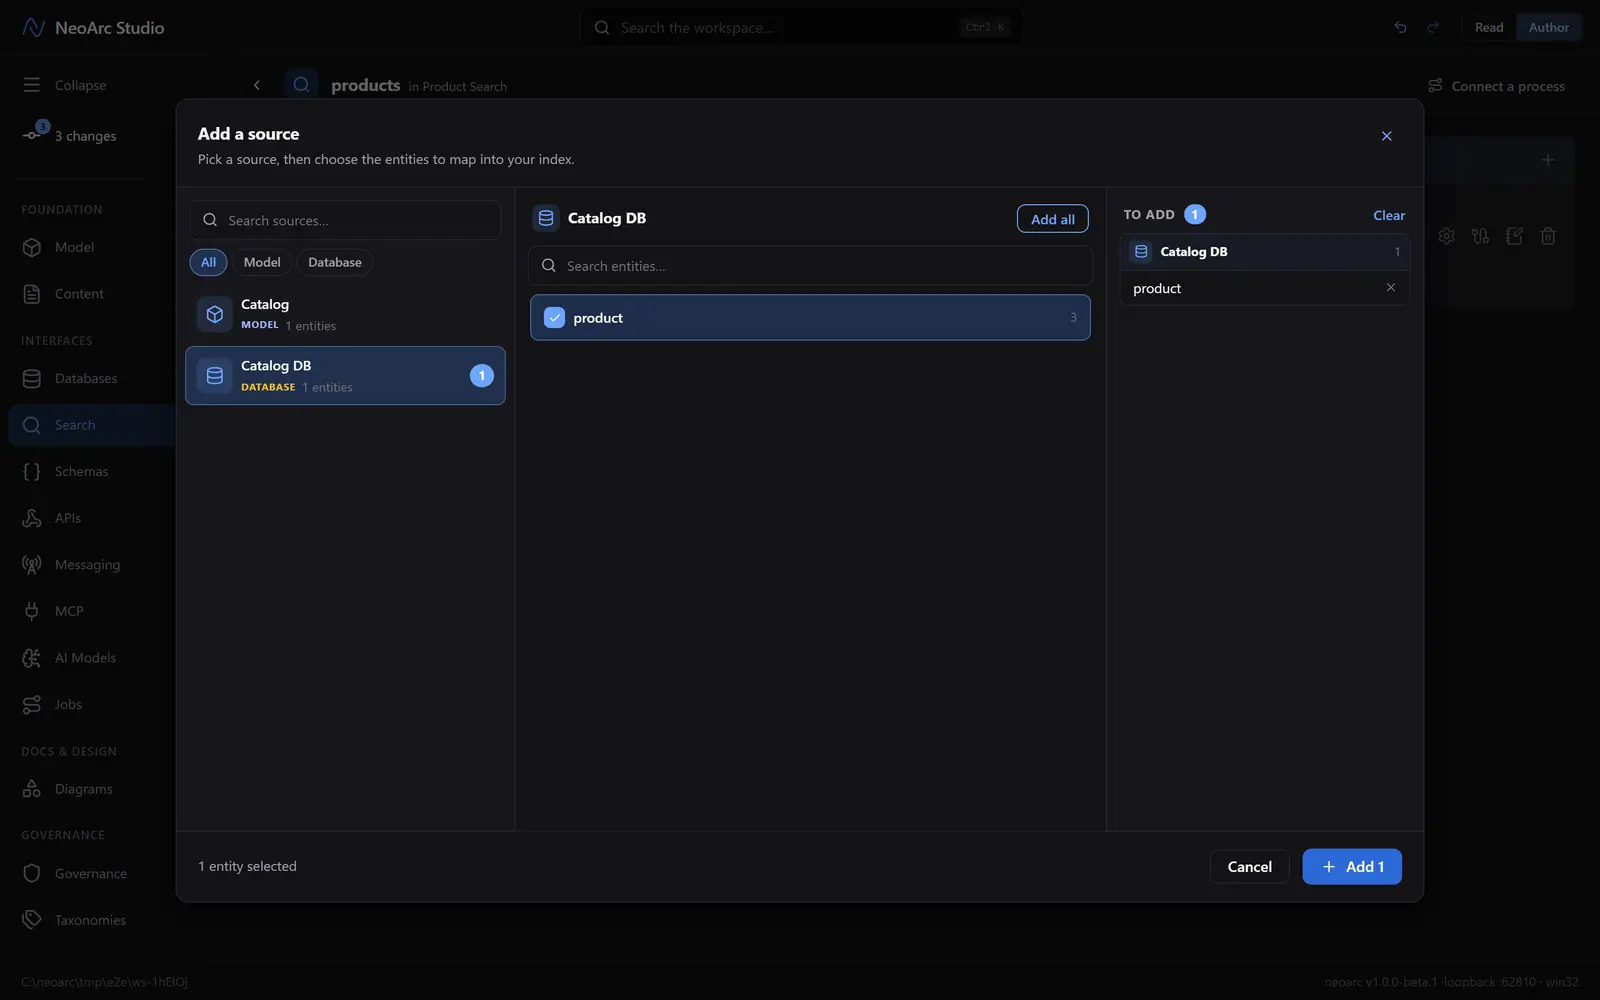The width and height of the screenshot is (1600, 1000).
Task: Filter sources by All
Action: point(208,262)
